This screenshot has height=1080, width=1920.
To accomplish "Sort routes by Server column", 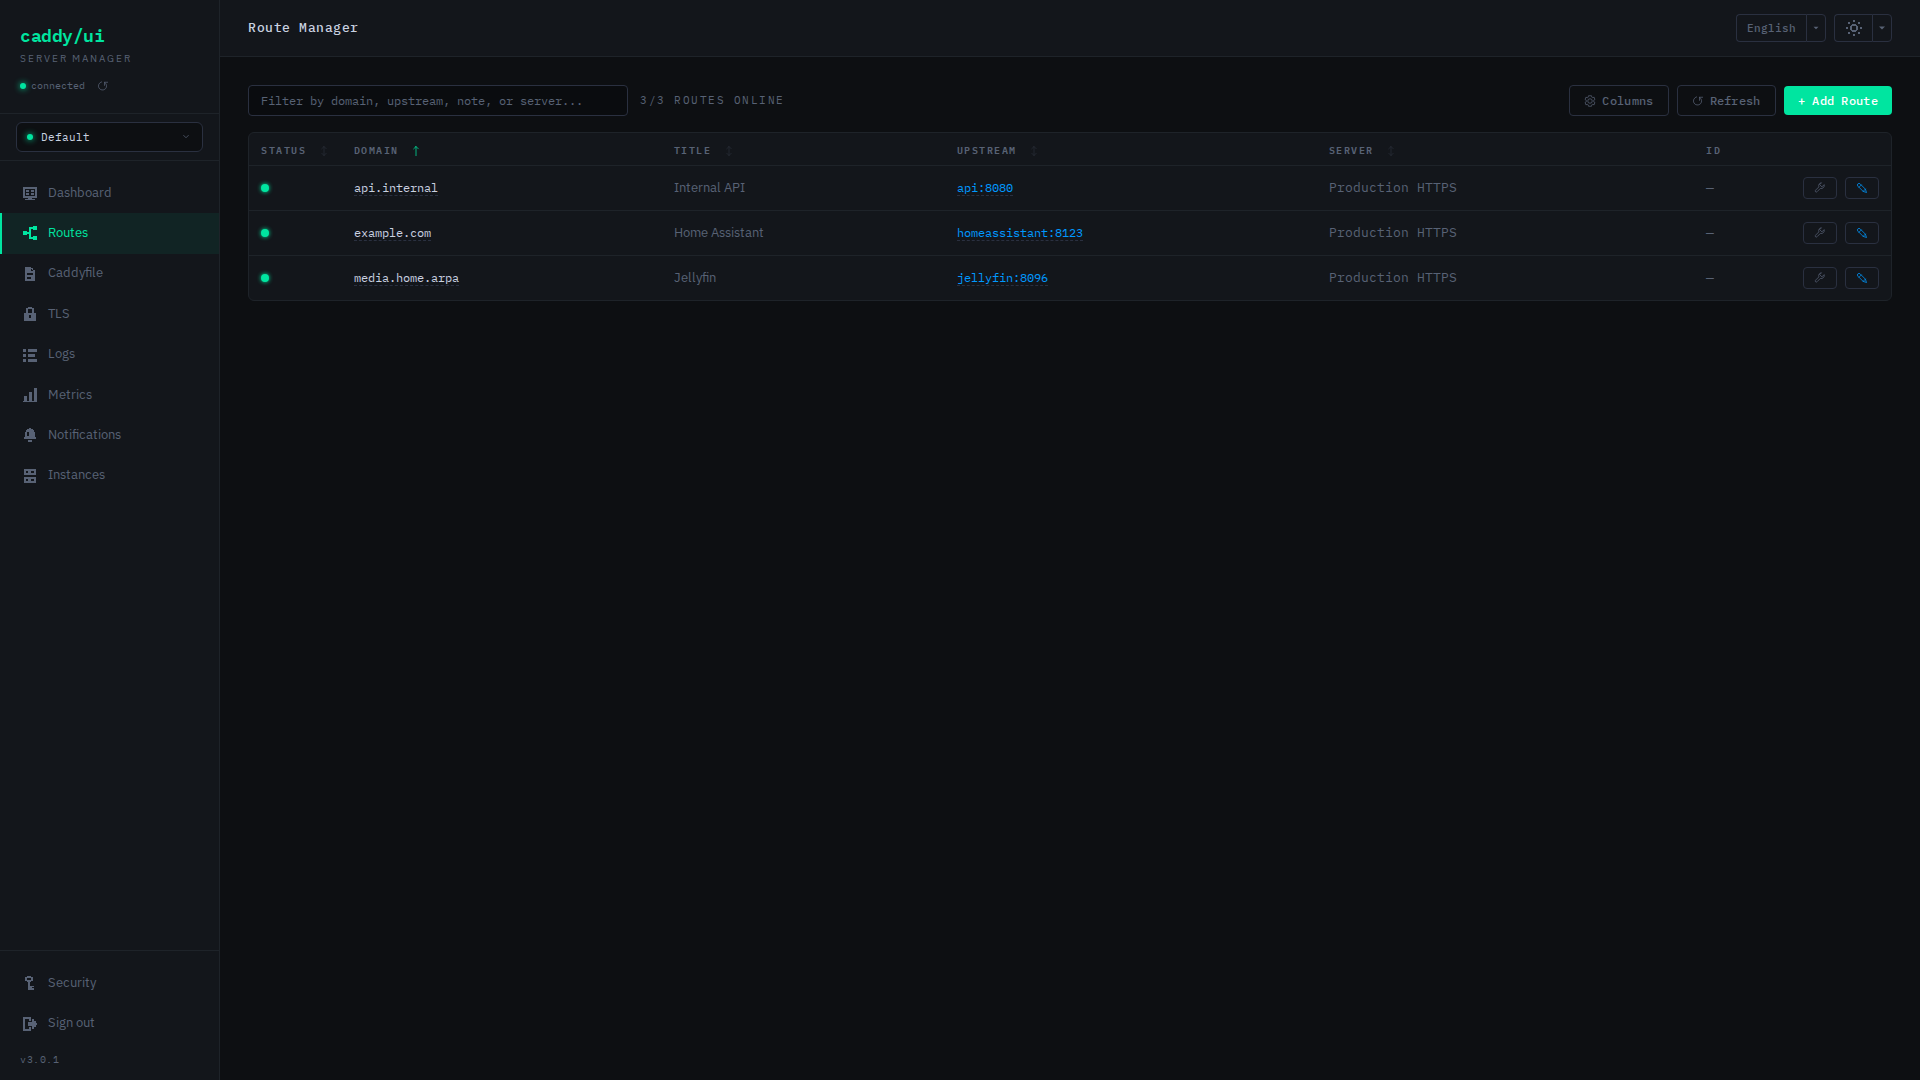I will [1361, 151].
